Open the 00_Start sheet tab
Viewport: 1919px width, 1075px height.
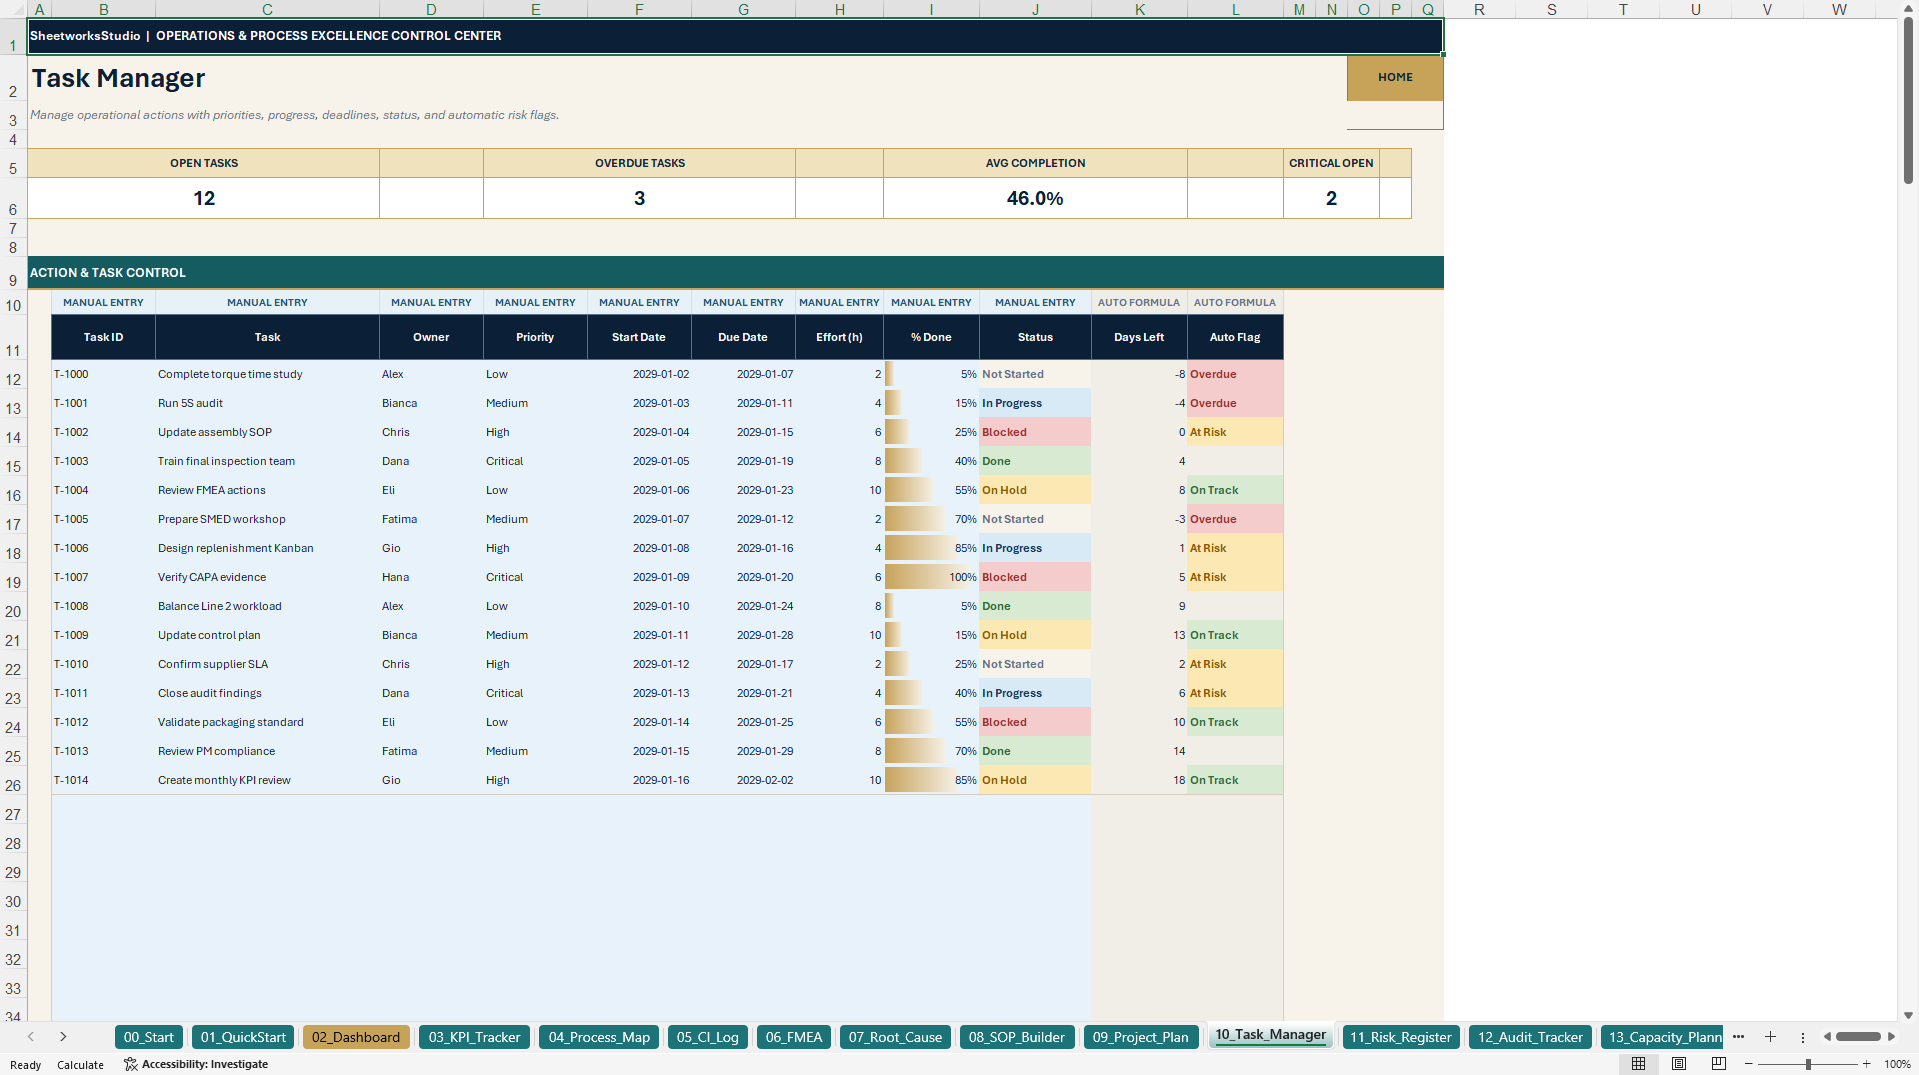pyautogui.click(x=149, y=1037)
